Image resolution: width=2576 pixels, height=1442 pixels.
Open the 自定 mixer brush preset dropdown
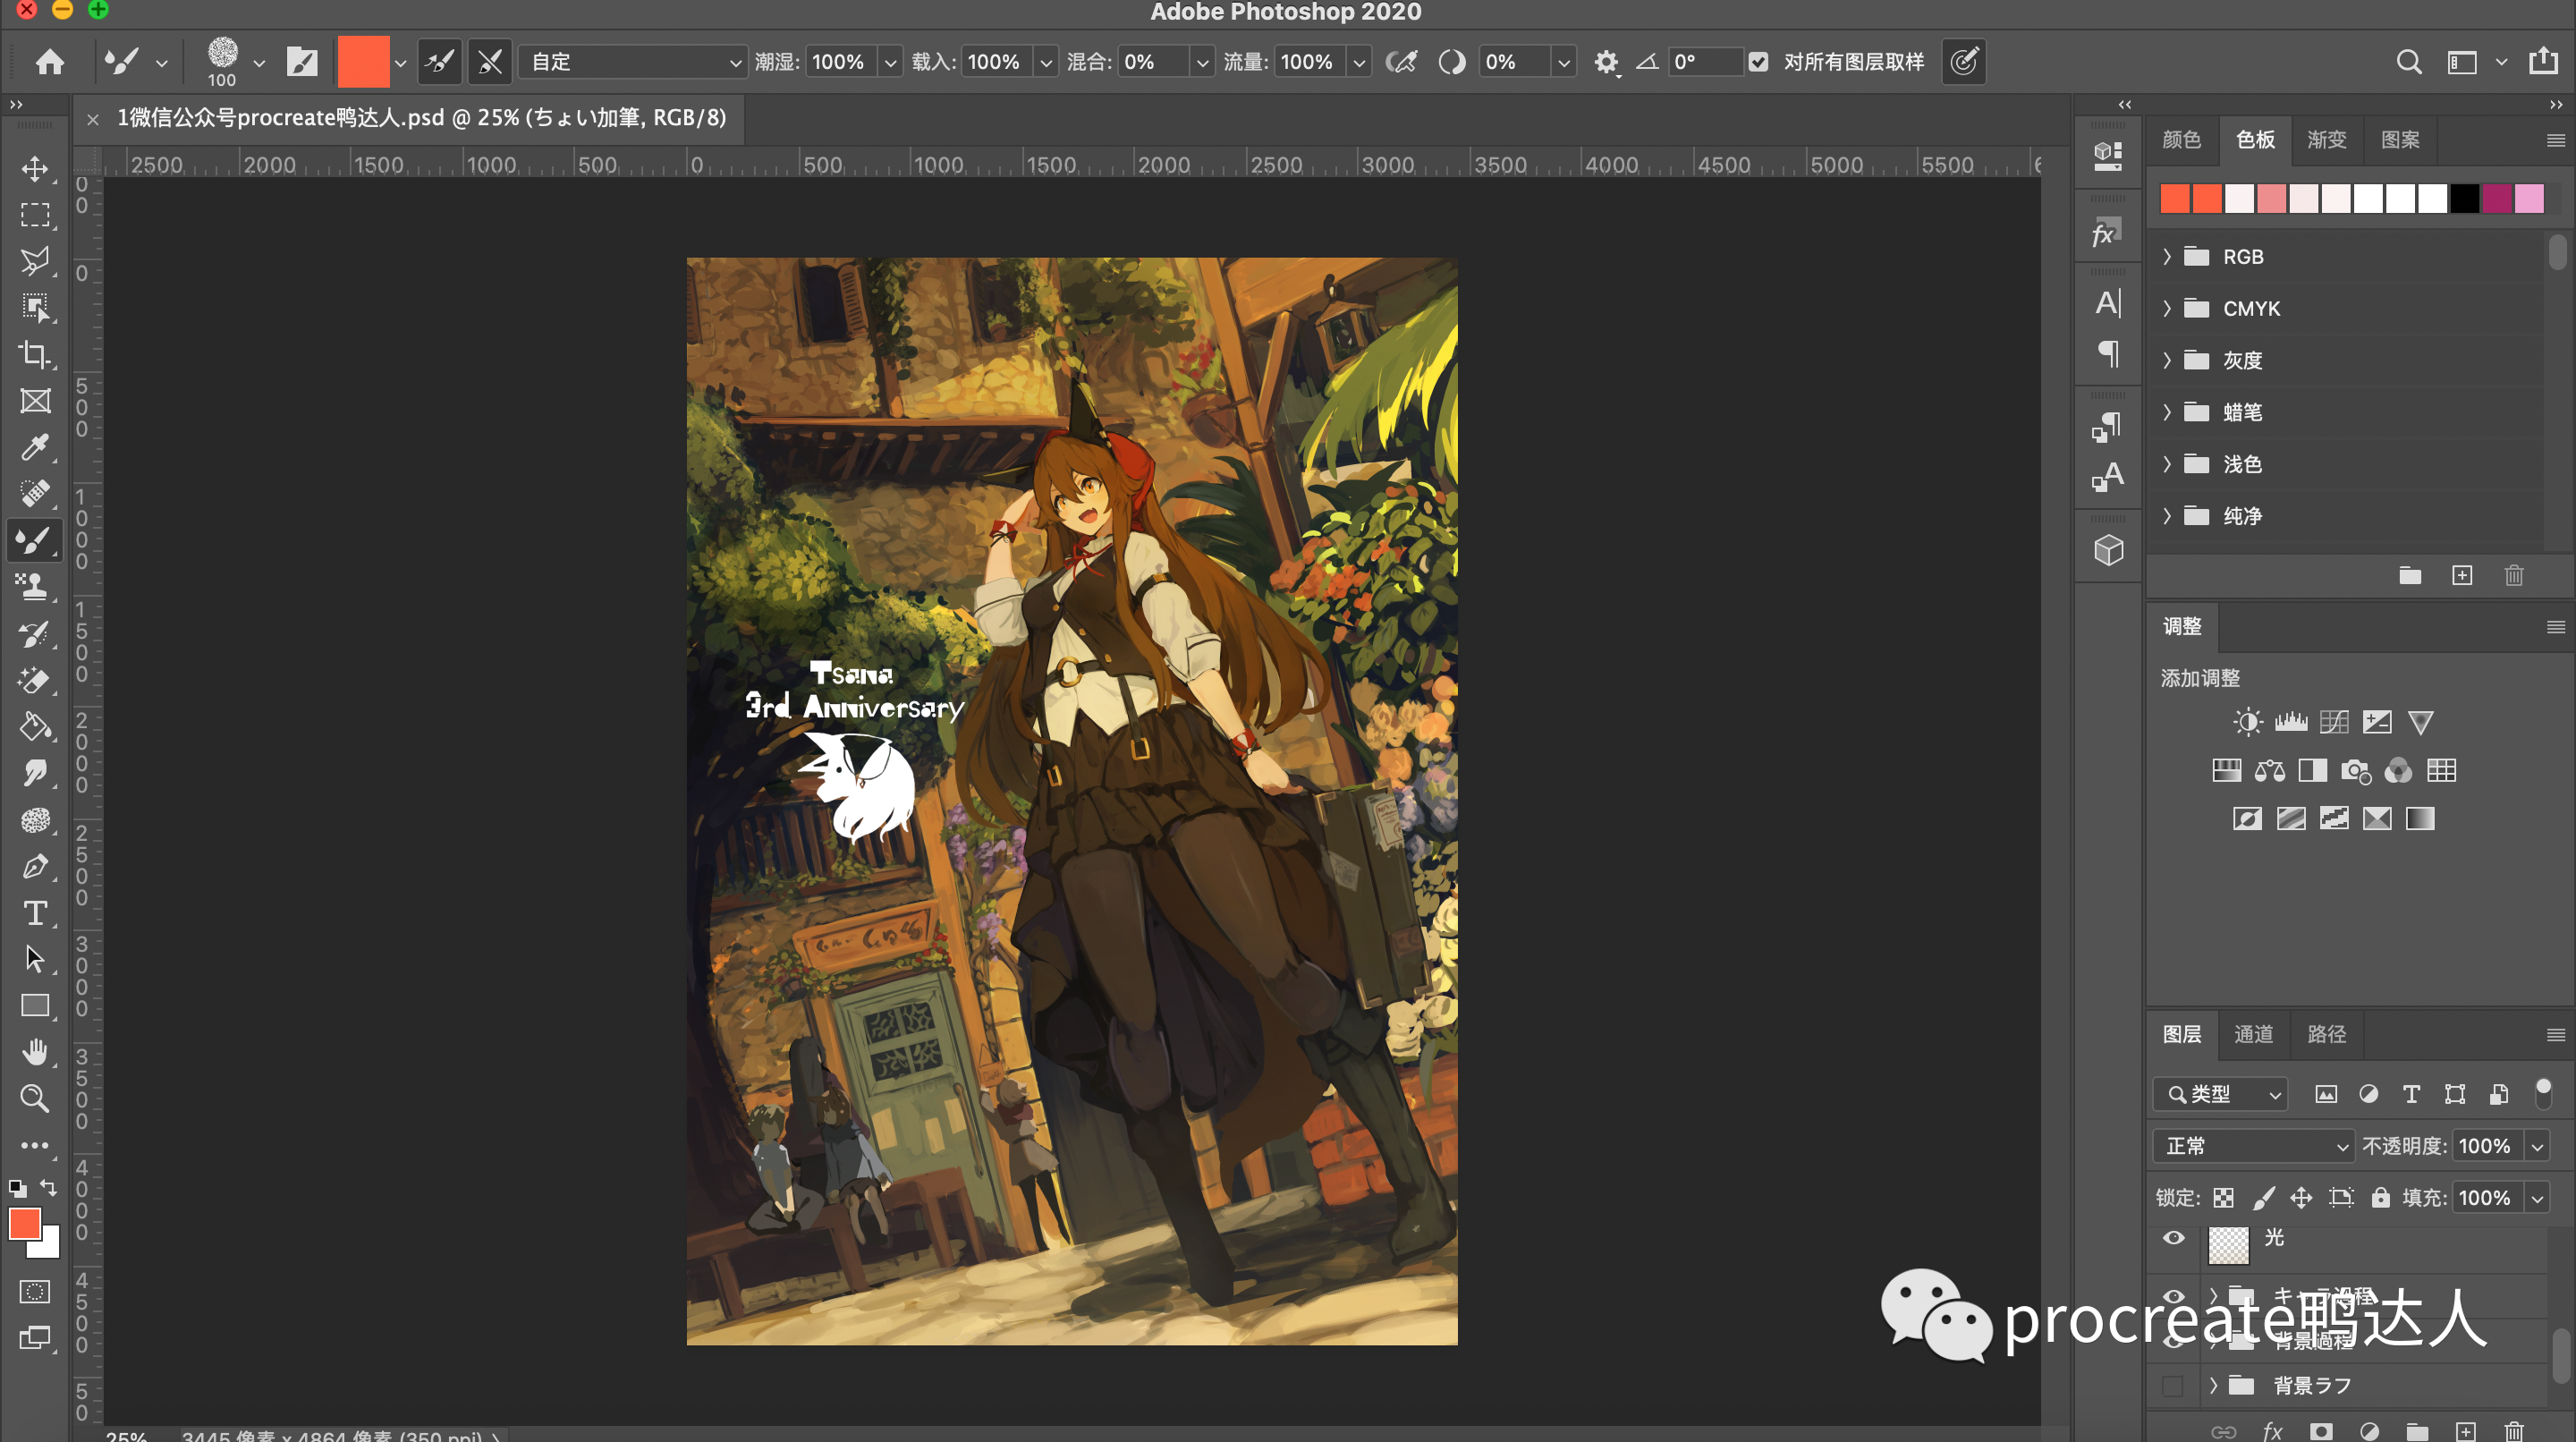coord(633,62)
